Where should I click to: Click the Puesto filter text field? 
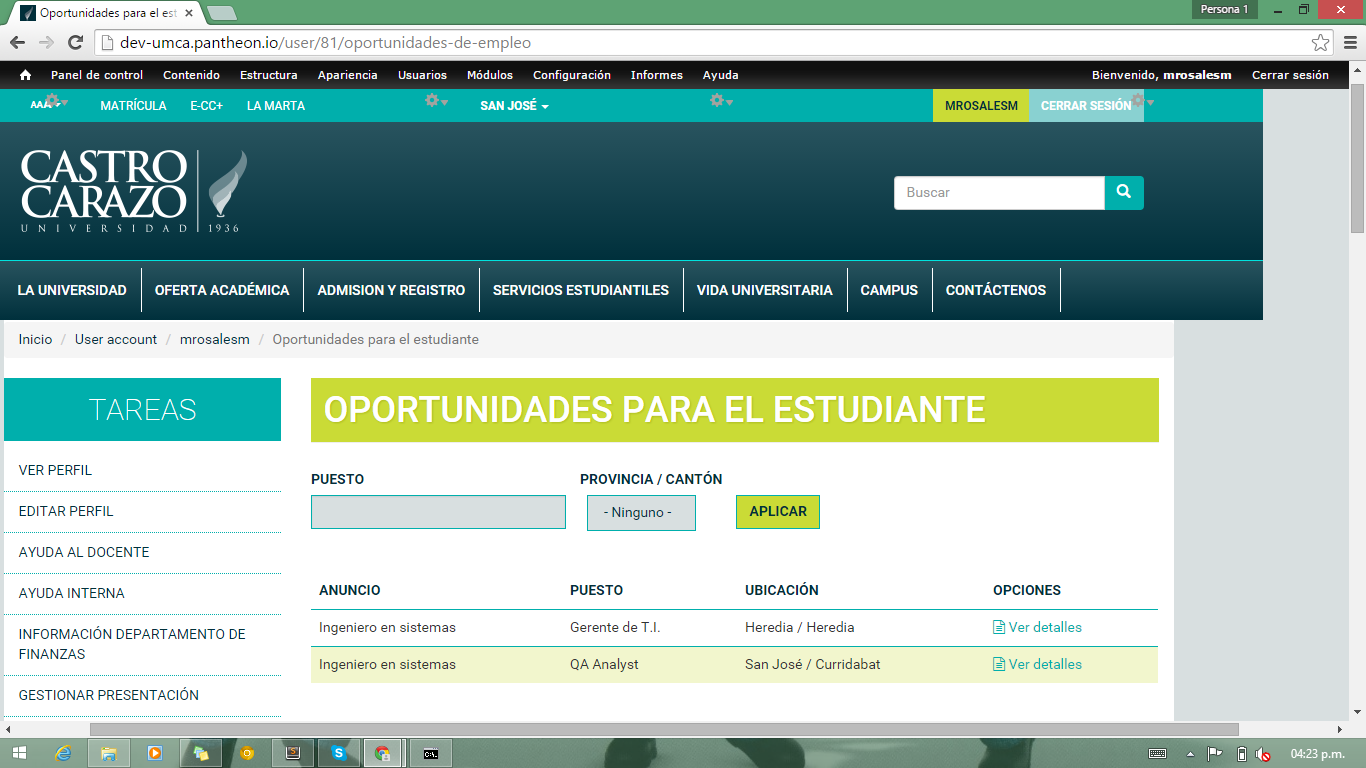pyautogui.click(x=438, y=512)
